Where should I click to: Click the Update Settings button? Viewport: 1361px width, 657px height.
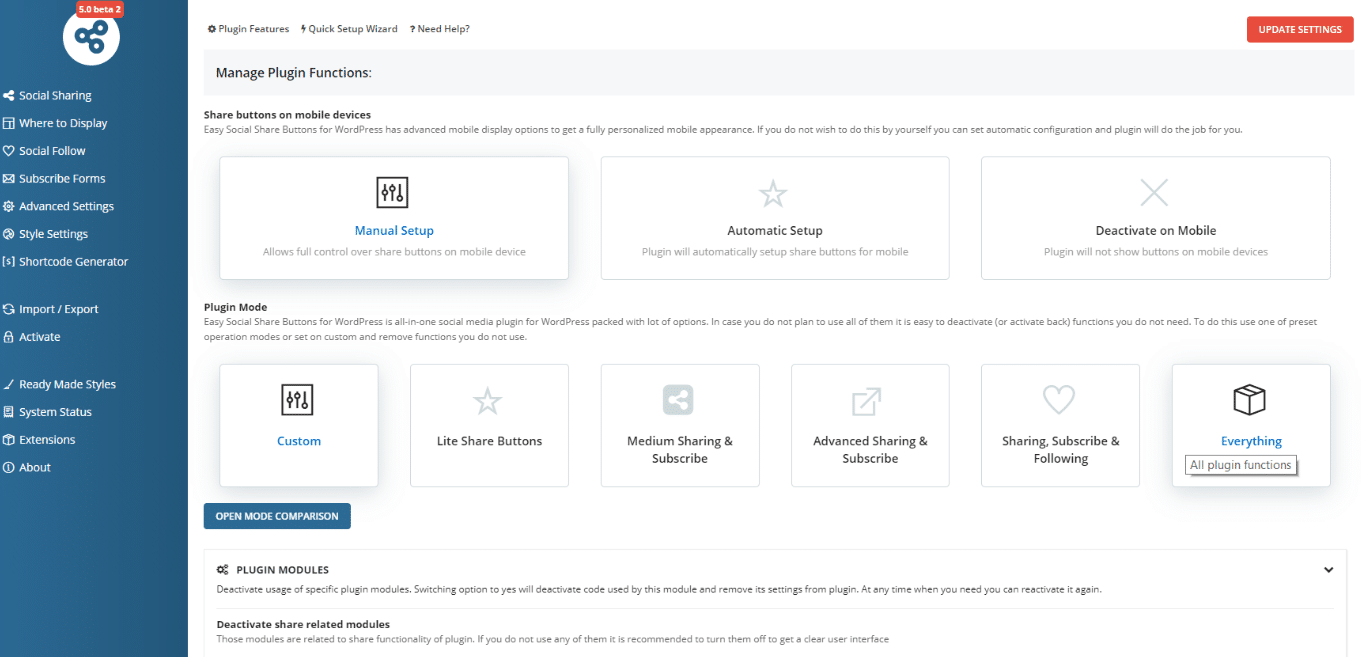click(x=1299, y=29)
